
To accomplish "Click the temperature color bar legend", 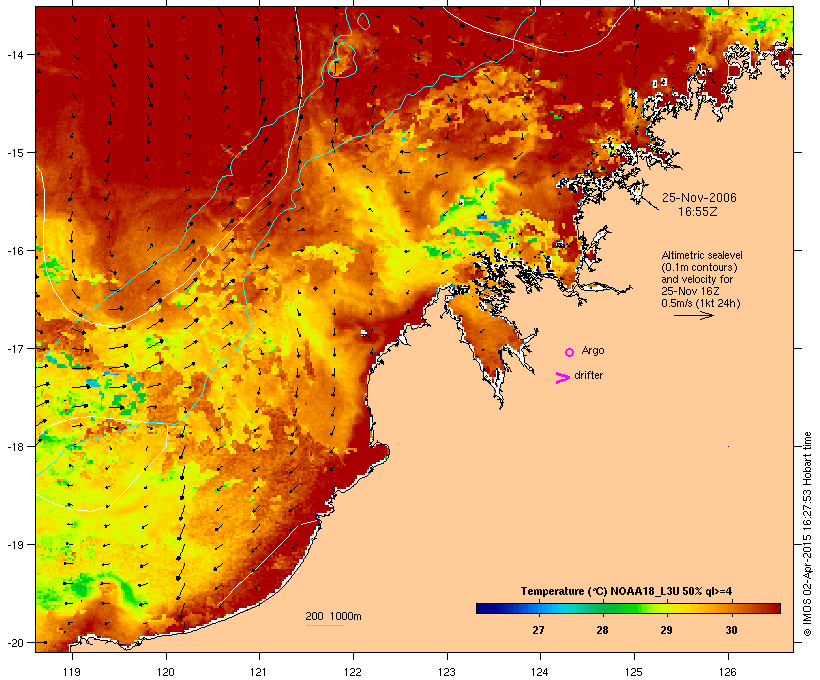I will (628, 608).
